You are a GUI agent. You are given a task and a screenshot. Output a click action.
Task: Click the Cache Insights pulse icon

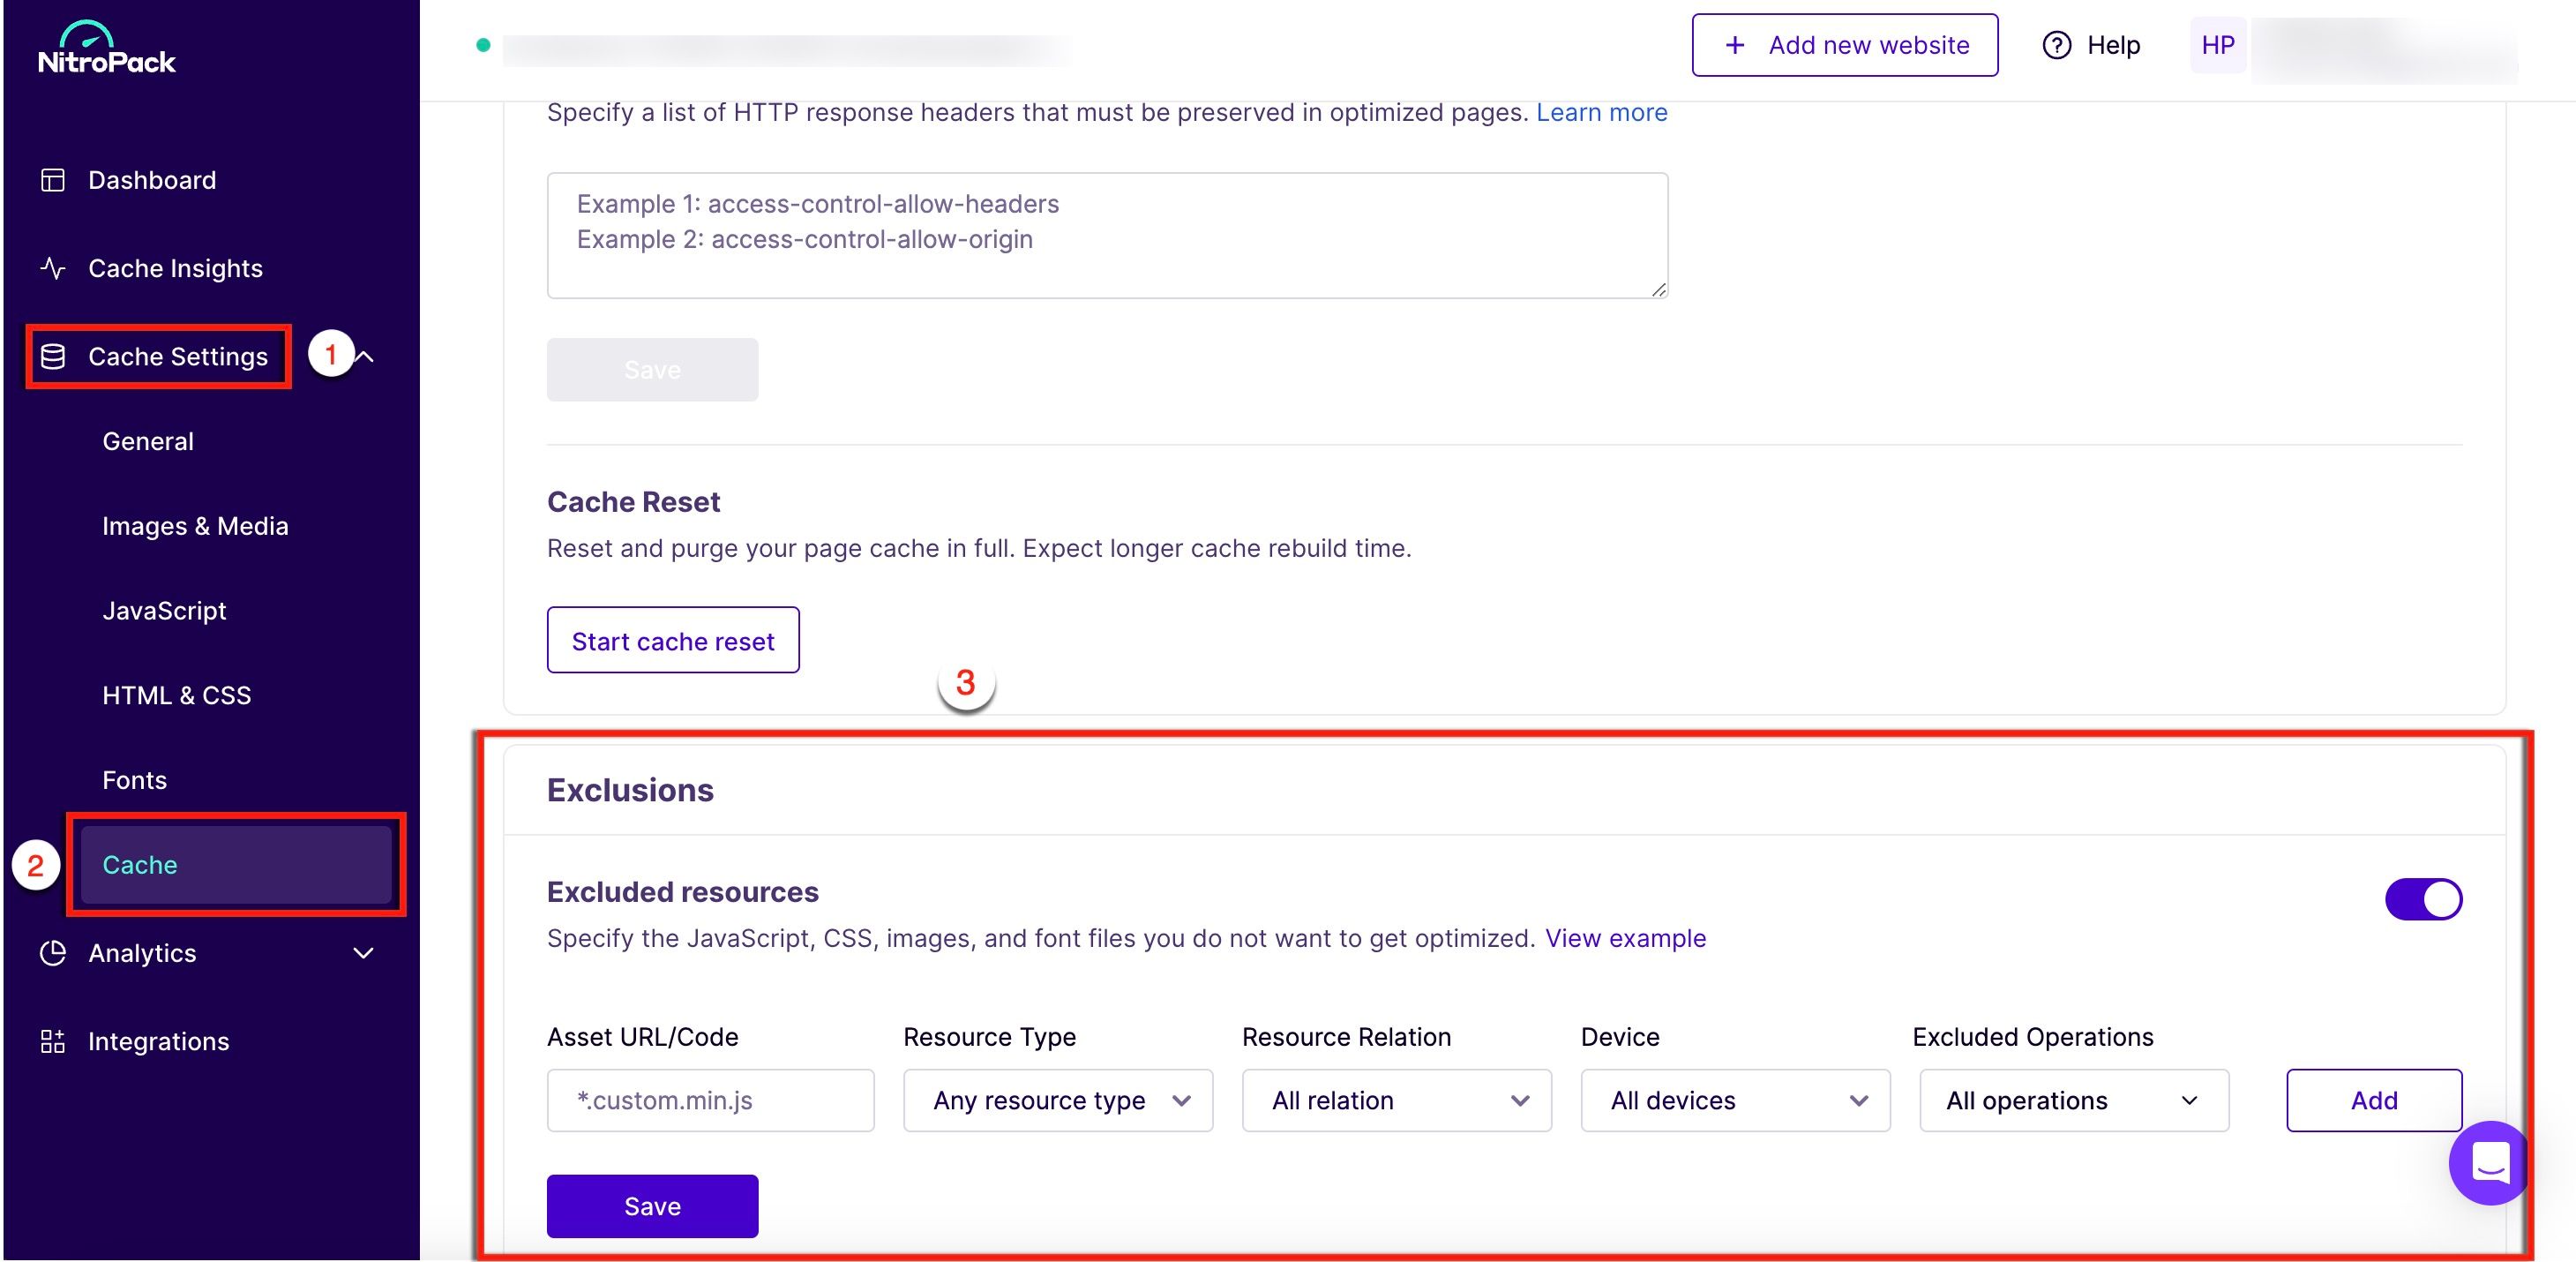52,268
